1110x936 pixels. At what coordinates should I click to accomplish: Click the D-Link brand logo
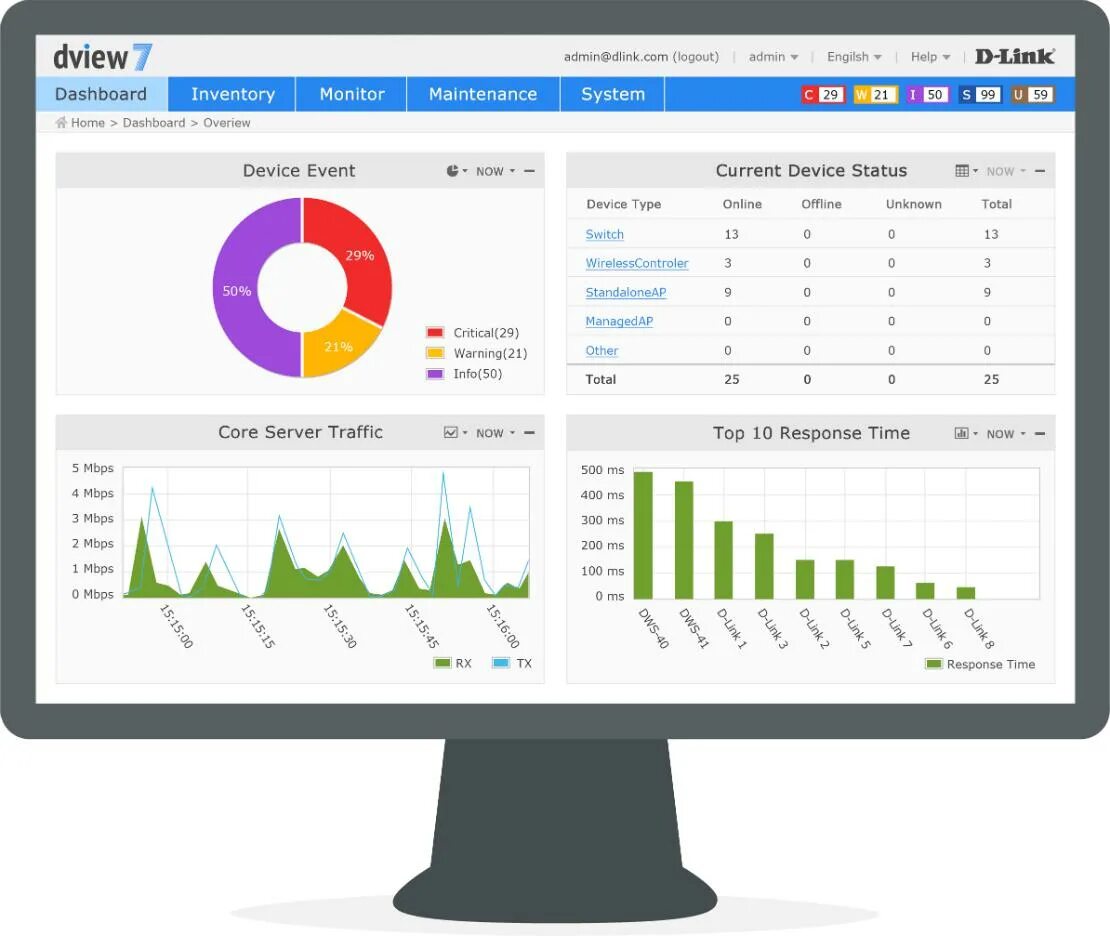click(1014, 57)
